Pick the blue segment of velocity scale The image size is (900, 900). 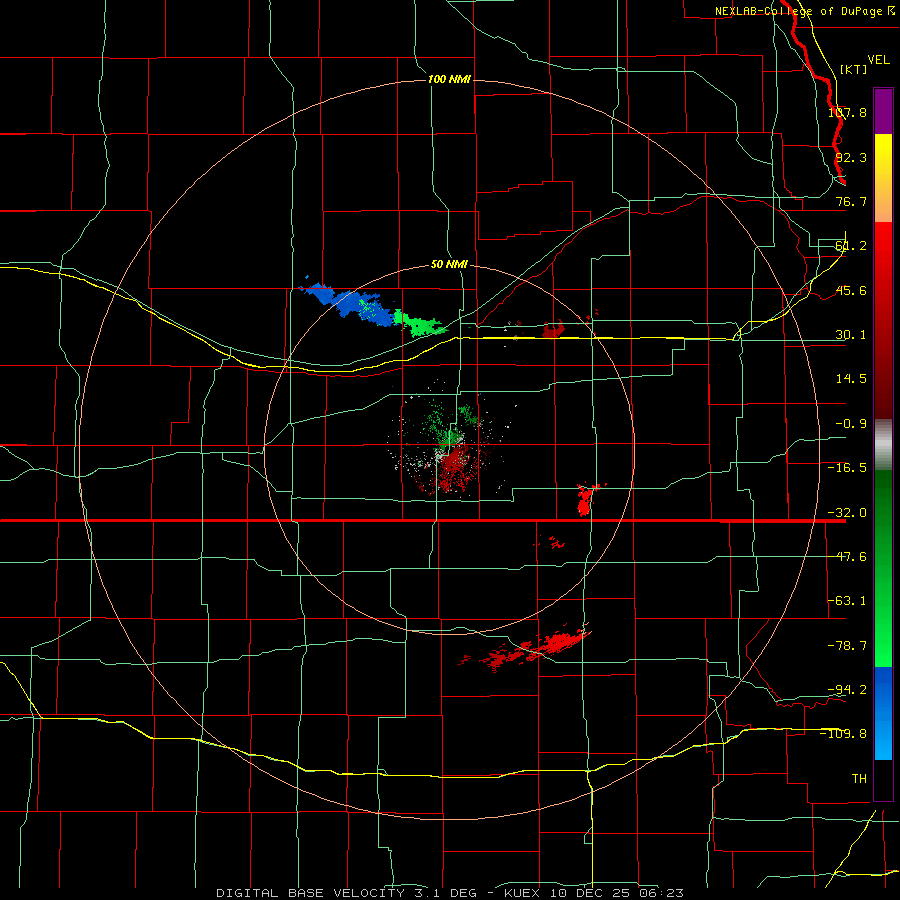click(883, 713)
